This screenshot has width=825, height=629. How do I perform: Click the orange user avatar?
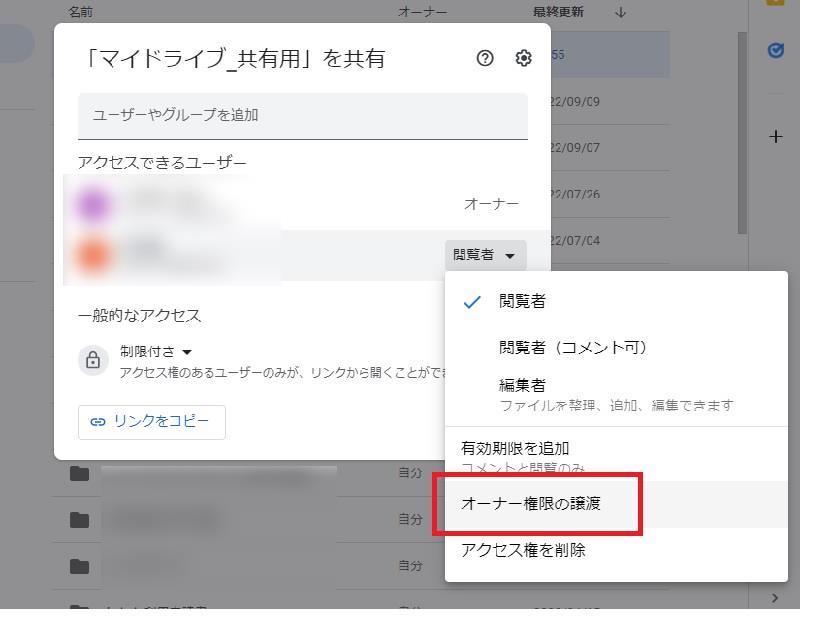(x=93, y=255)
